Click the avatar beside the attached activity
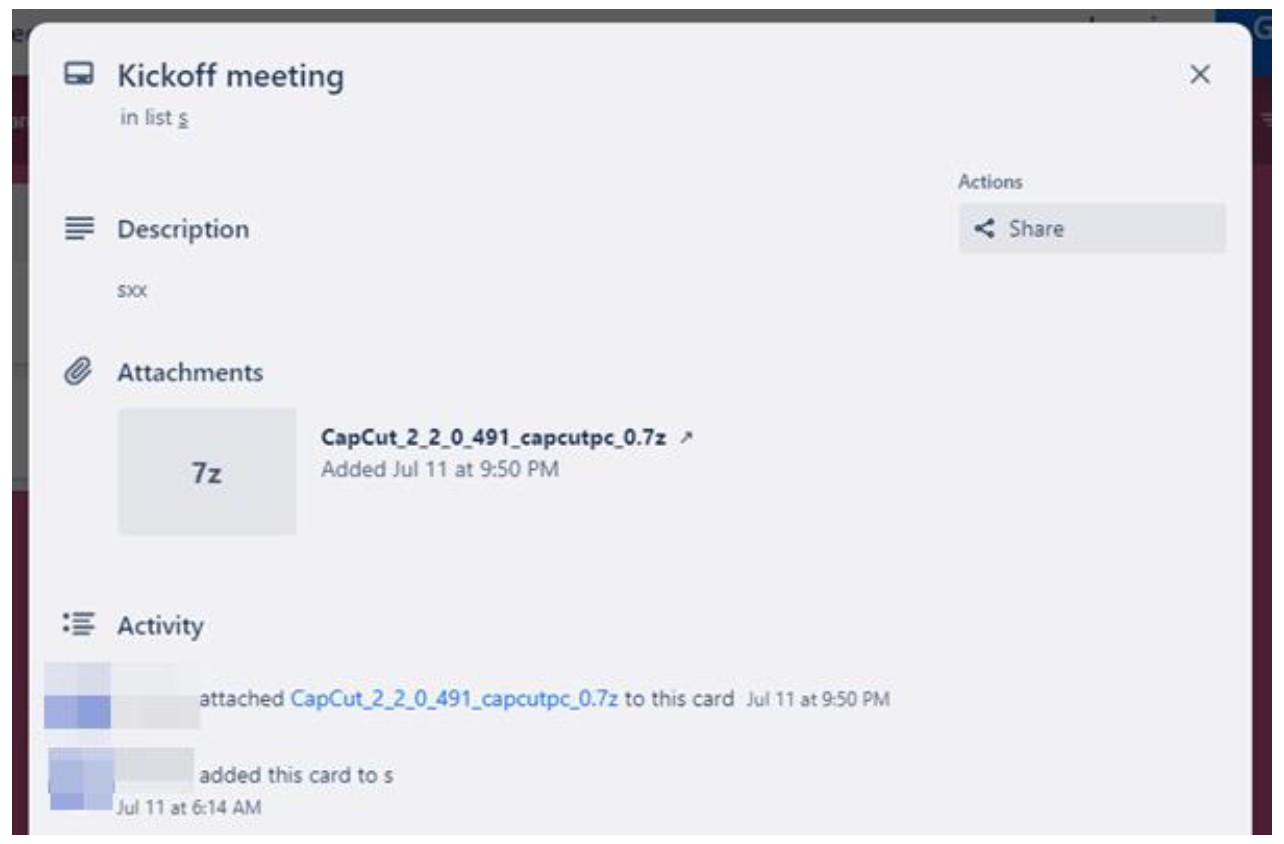This screenshot has height=844, width=1284. point(78,697)
